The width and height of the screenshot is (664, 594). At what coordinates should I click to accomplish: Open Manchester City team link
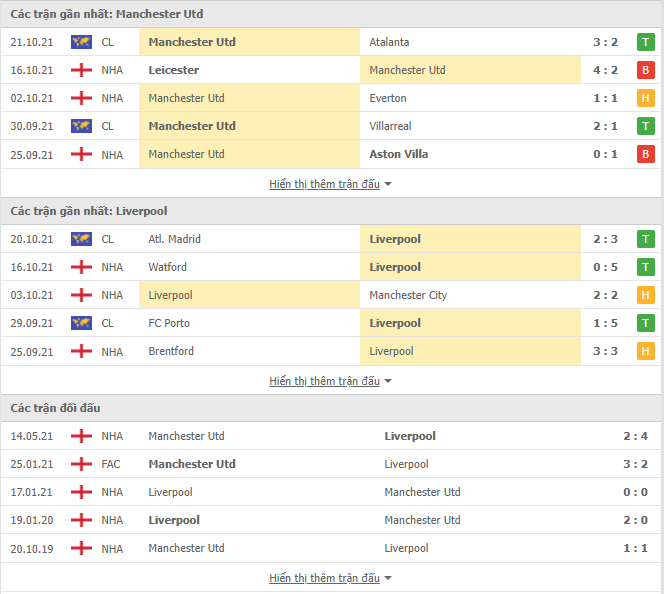click(x=408, y=295)
